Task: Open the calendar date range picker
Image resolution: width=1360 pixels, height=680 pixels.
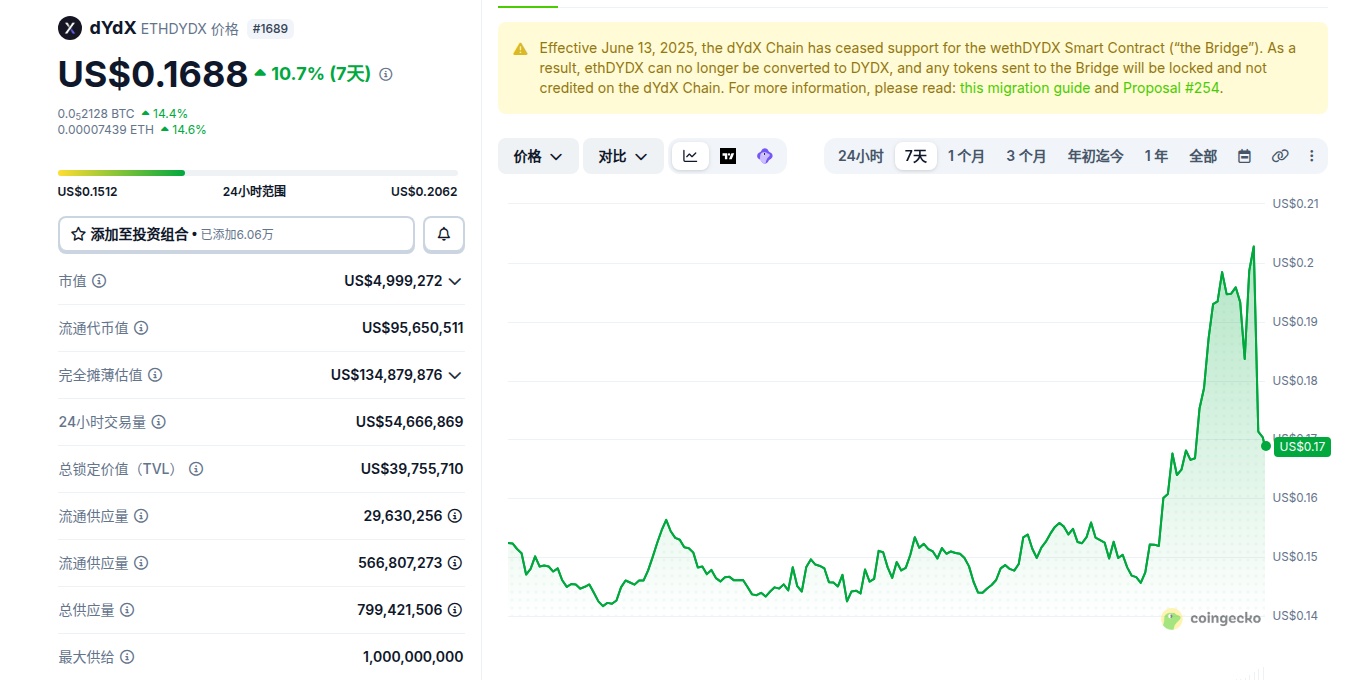Action: 1244,156
